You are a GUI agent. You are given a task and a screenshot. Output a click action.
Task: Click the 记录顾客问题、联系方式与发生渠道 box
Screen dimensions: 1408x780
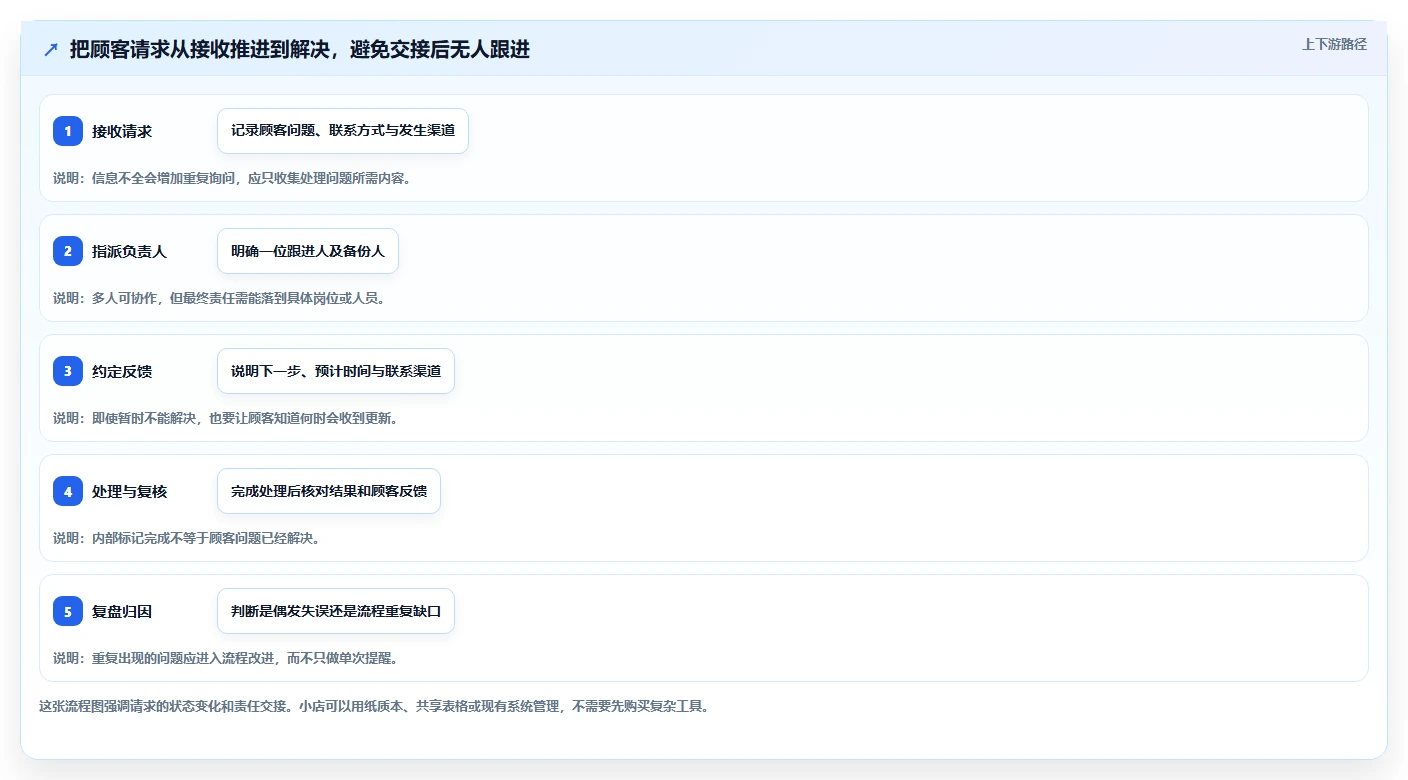(x=343, y=131)
